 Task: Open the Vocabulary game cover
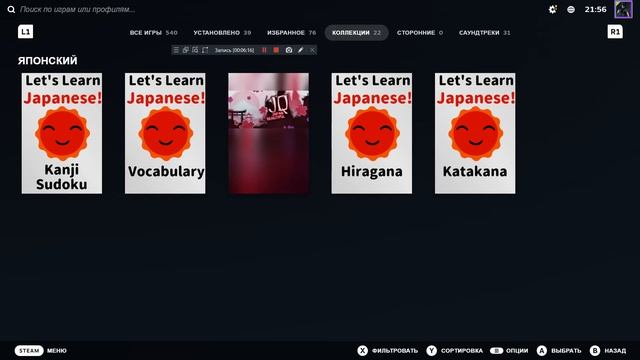tap(165, 133)
